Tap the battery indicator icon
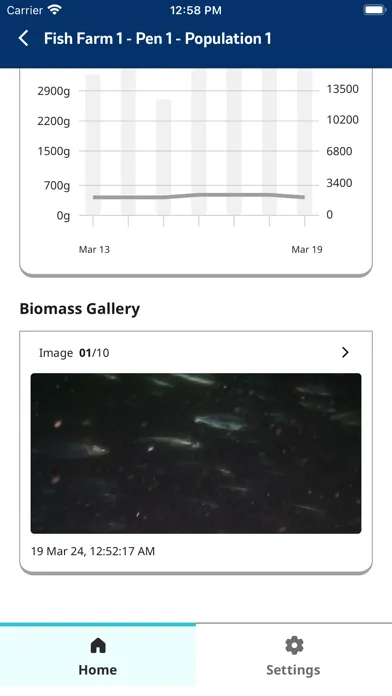Viewport: 392px width, 696px height. tap(375, 10)
